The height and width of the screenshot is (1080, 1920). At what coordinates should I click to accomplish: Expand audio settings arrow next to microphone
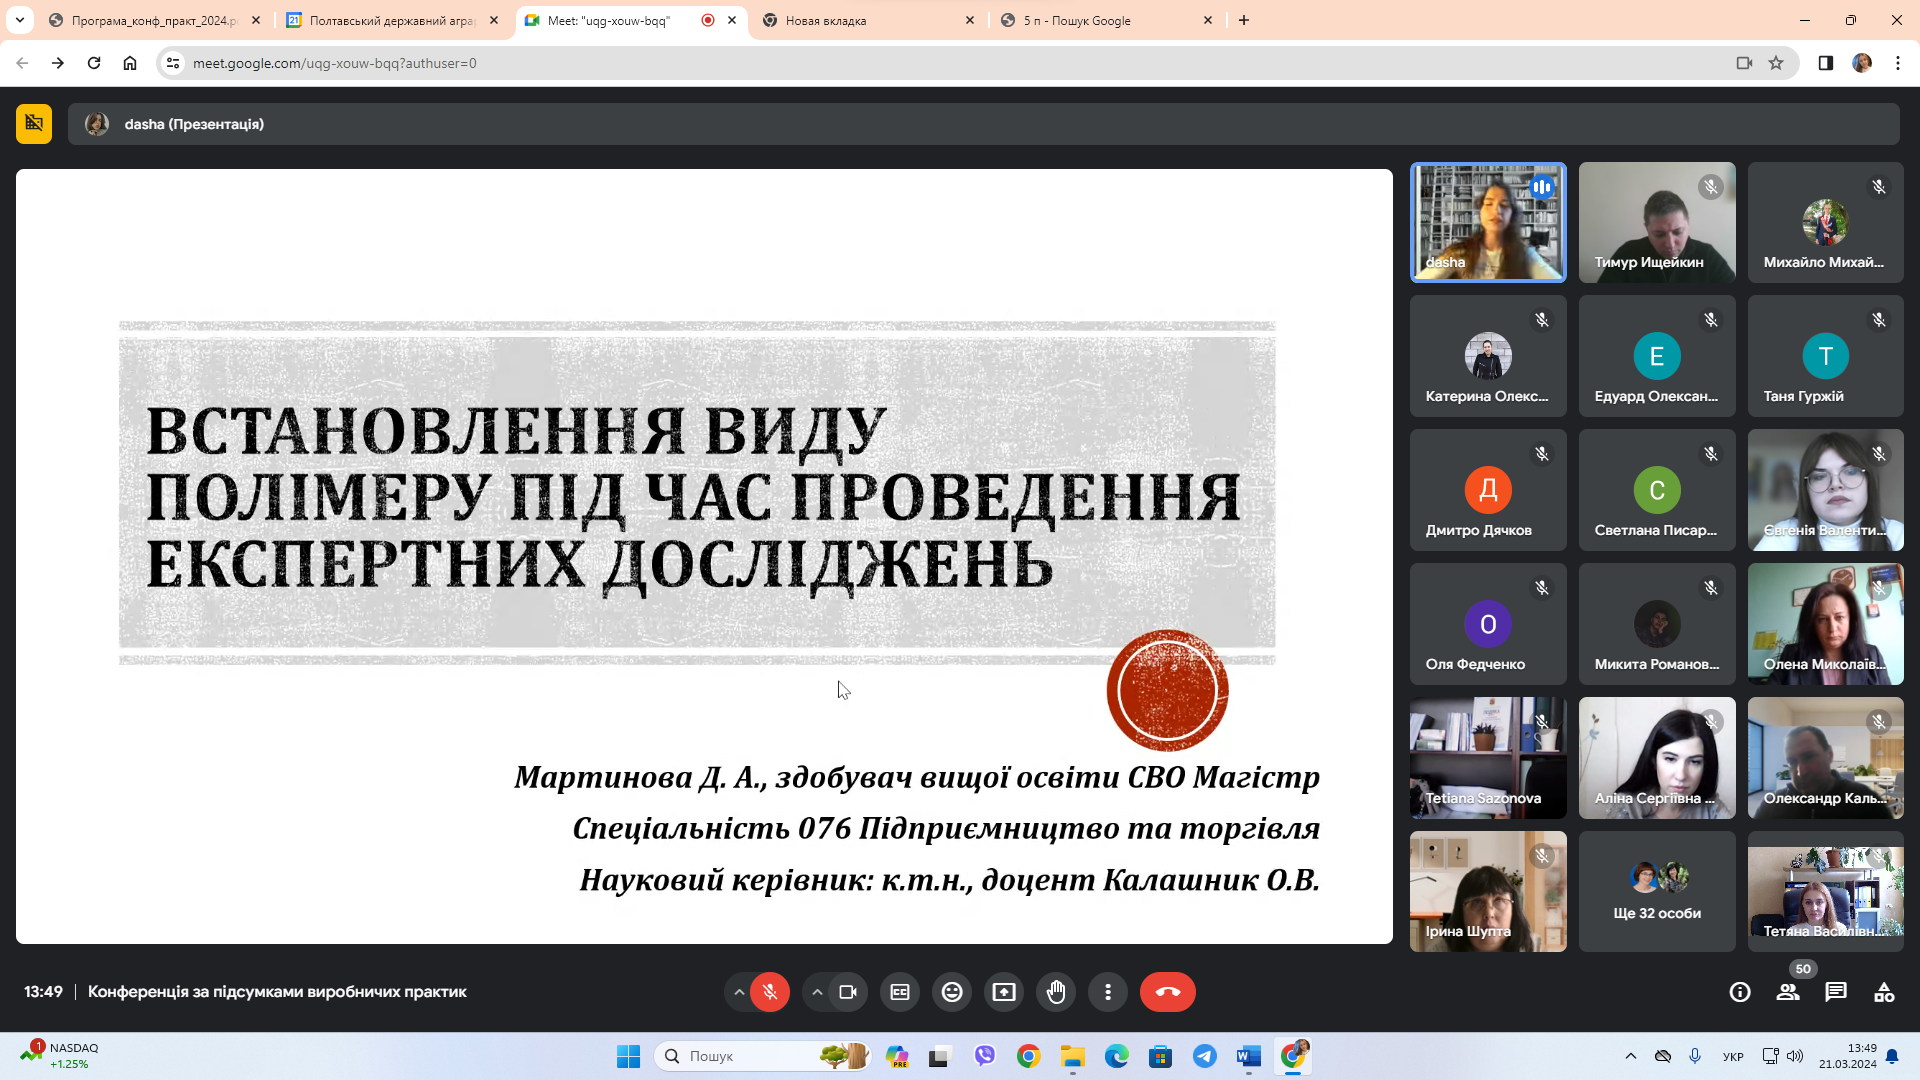739,992
